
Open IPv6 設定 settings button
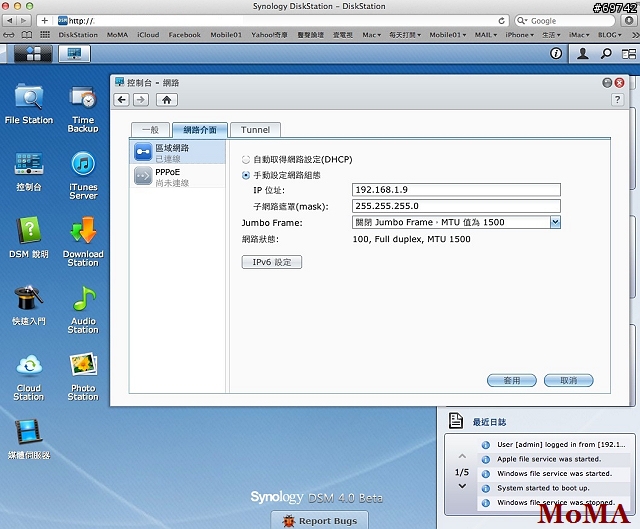click(x=271, y=262)
